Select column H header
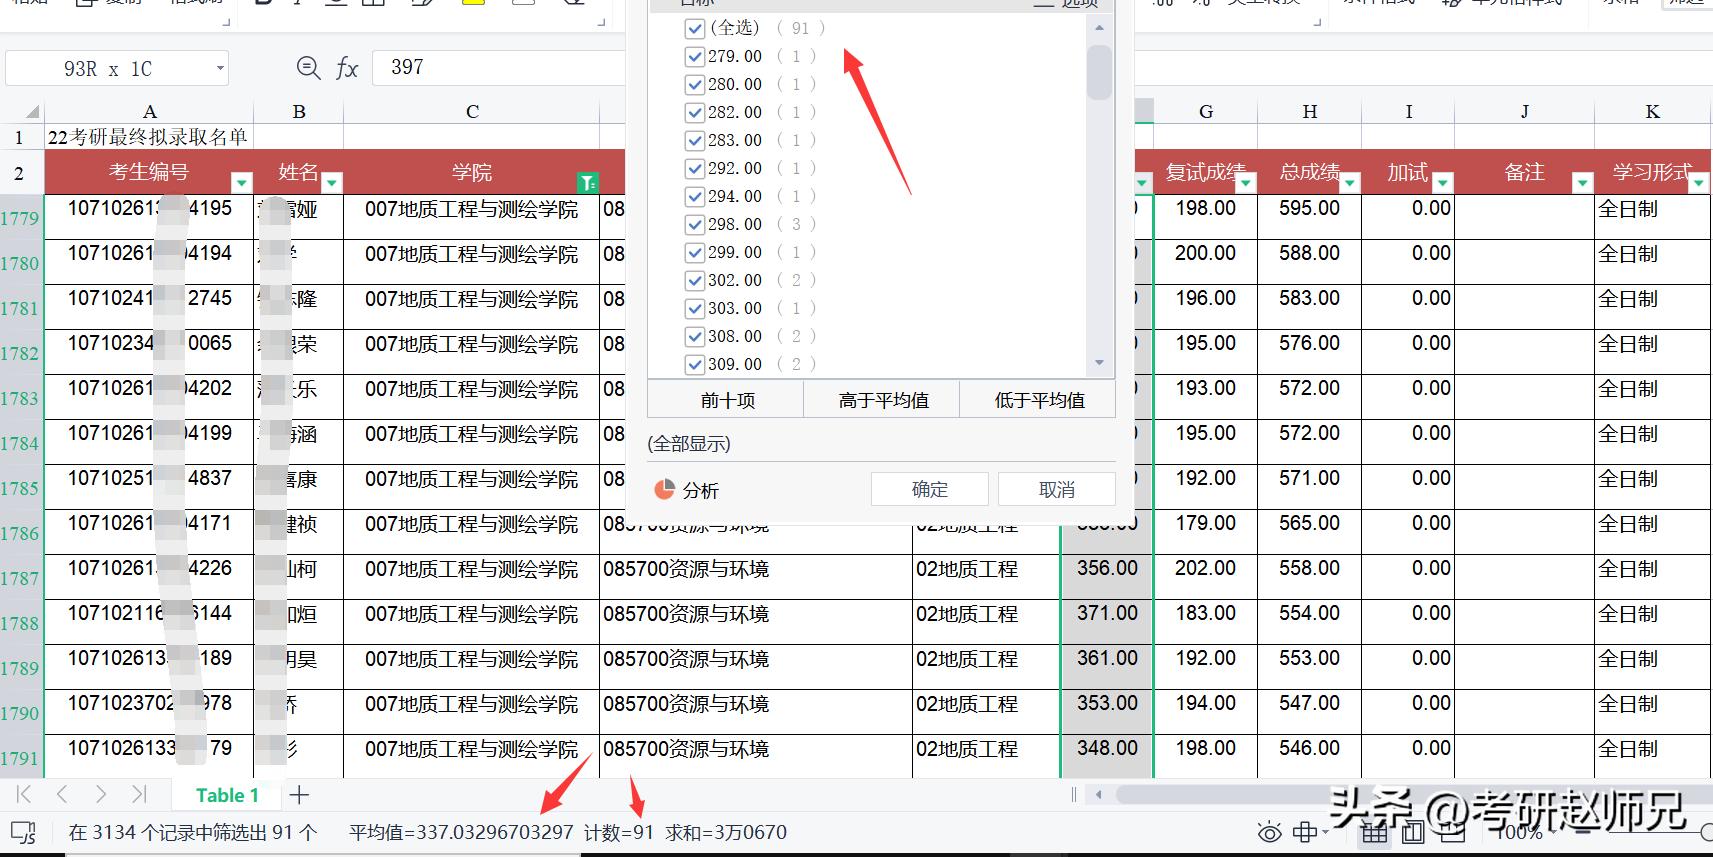 1310,112
